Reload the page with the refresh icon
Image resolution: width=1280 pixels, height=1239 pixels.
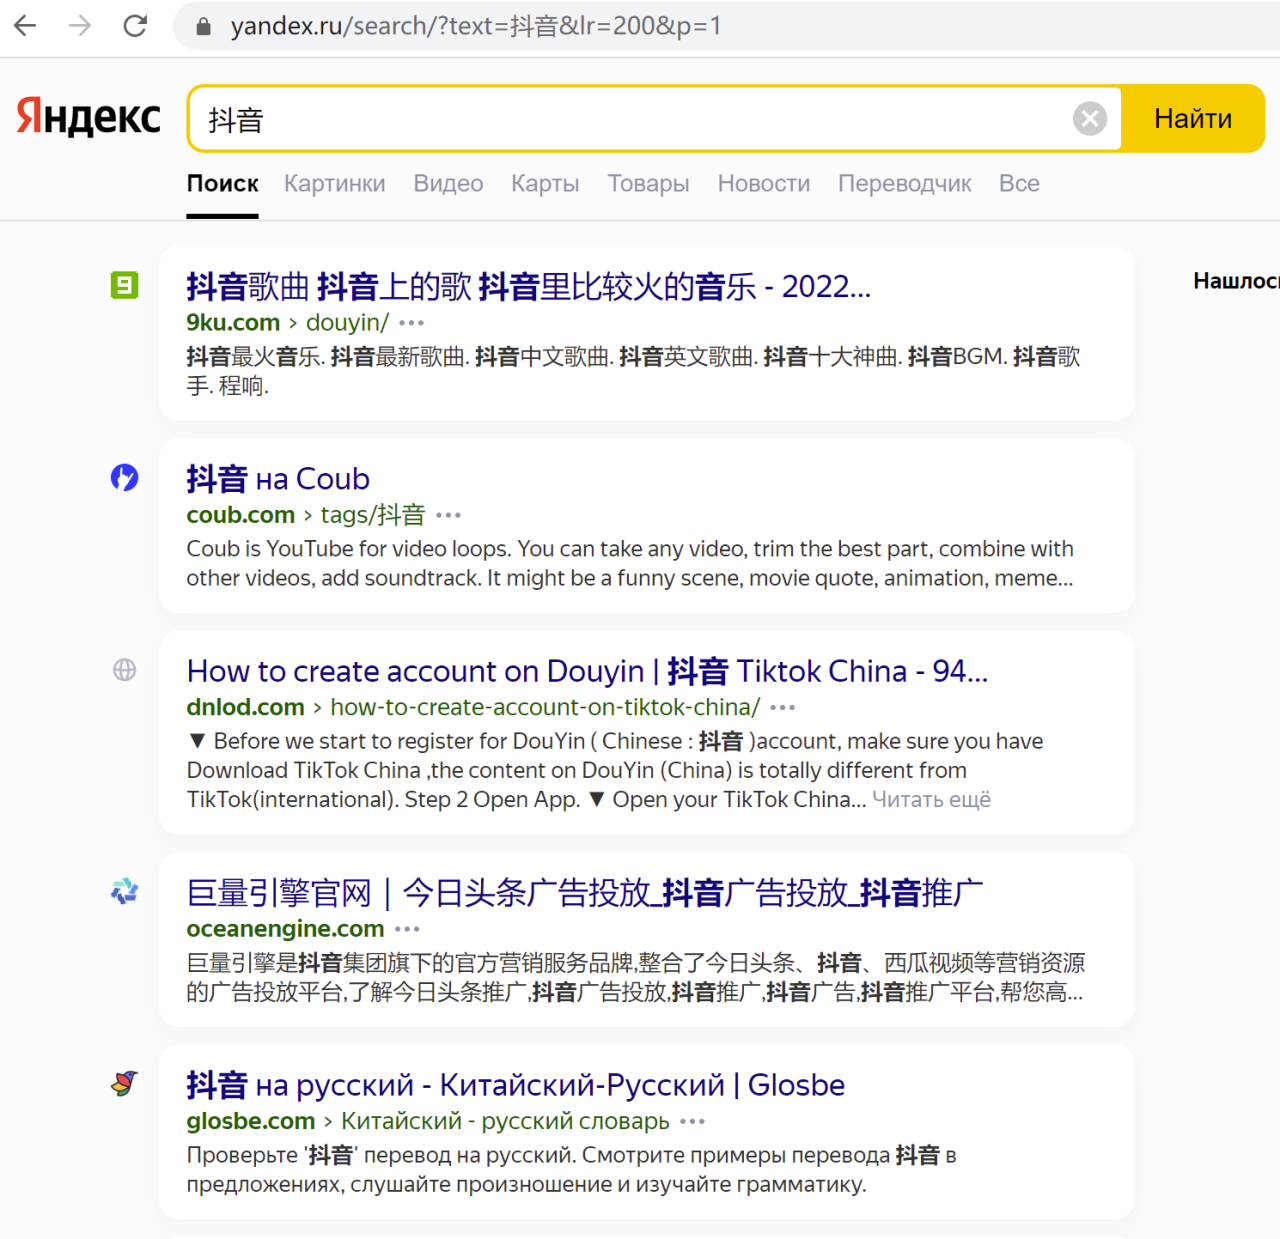coord(135,26)
